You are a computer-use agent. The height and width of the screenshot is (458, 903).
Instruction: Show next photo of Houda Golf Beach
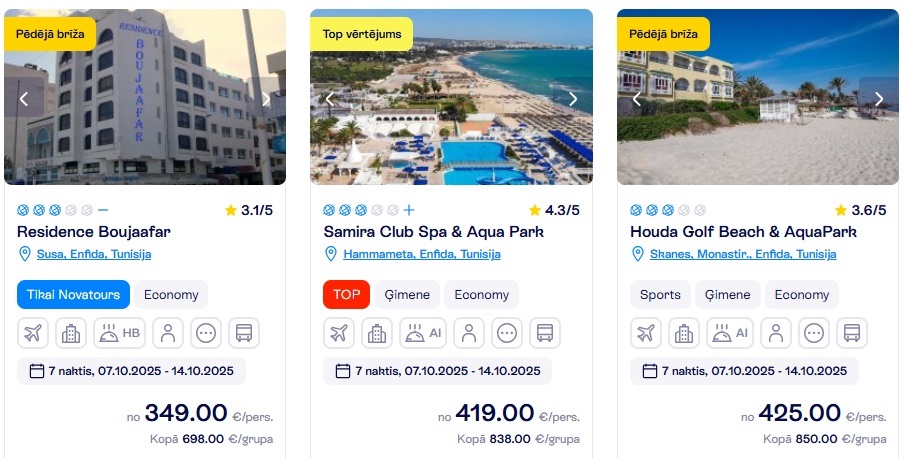coord(879,98)
